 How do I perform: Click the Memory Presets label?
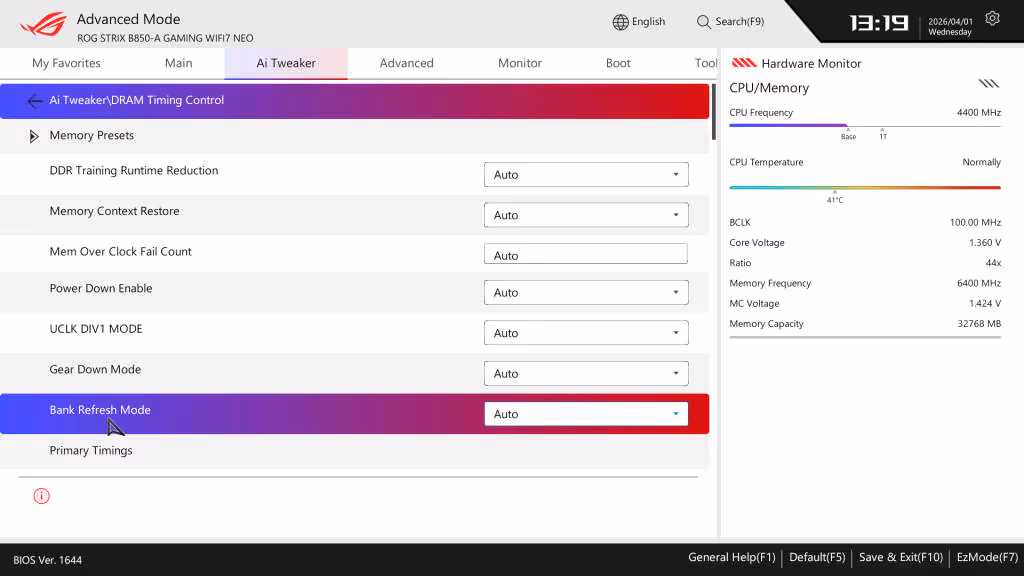[x=91, y=136]
